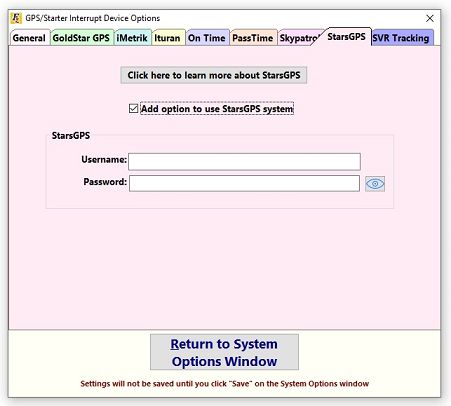Screen dimensions: 451x406
Task: Focus the Password input field
Action: point(244,183)
